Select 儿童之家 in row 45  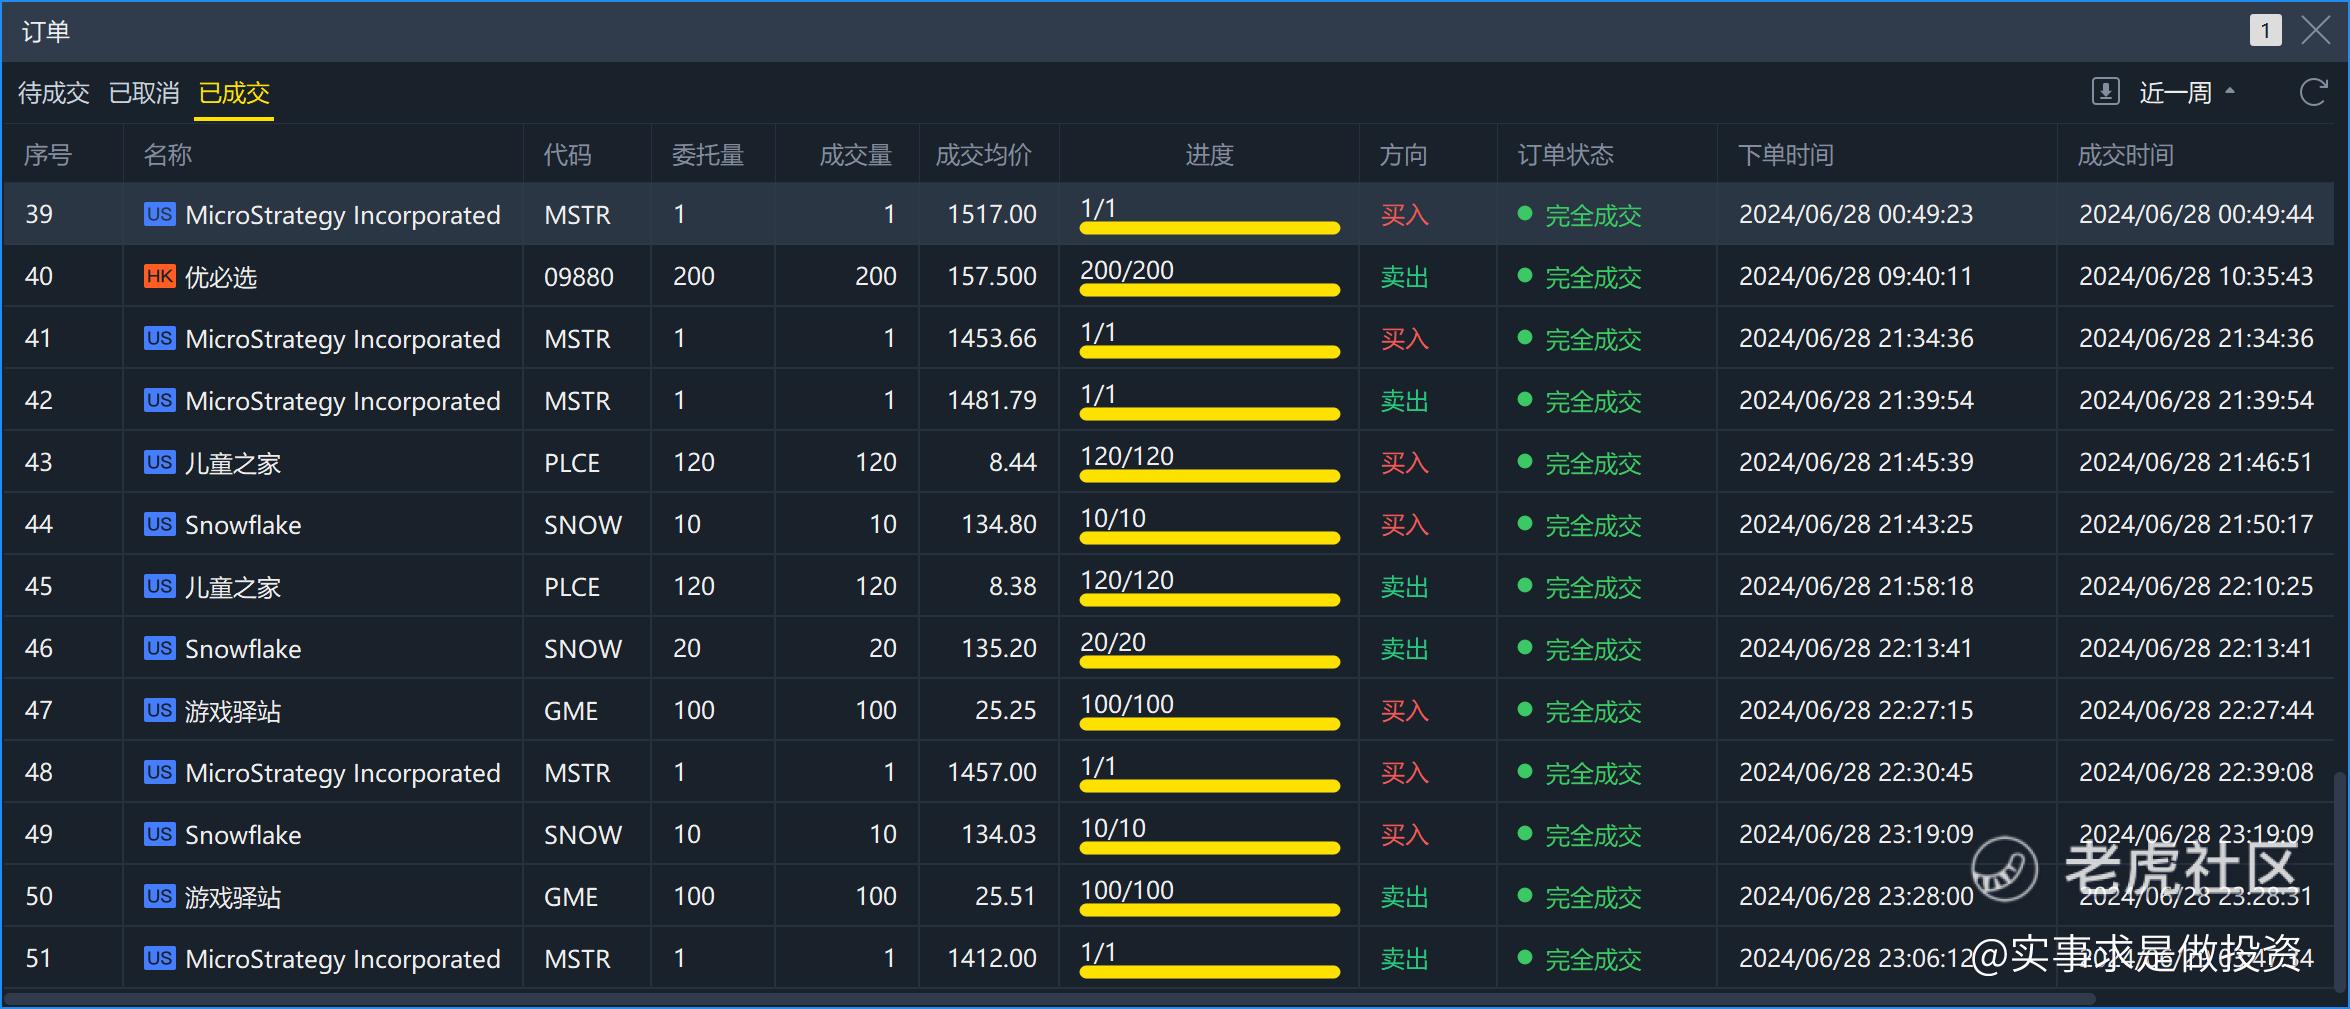233,587
